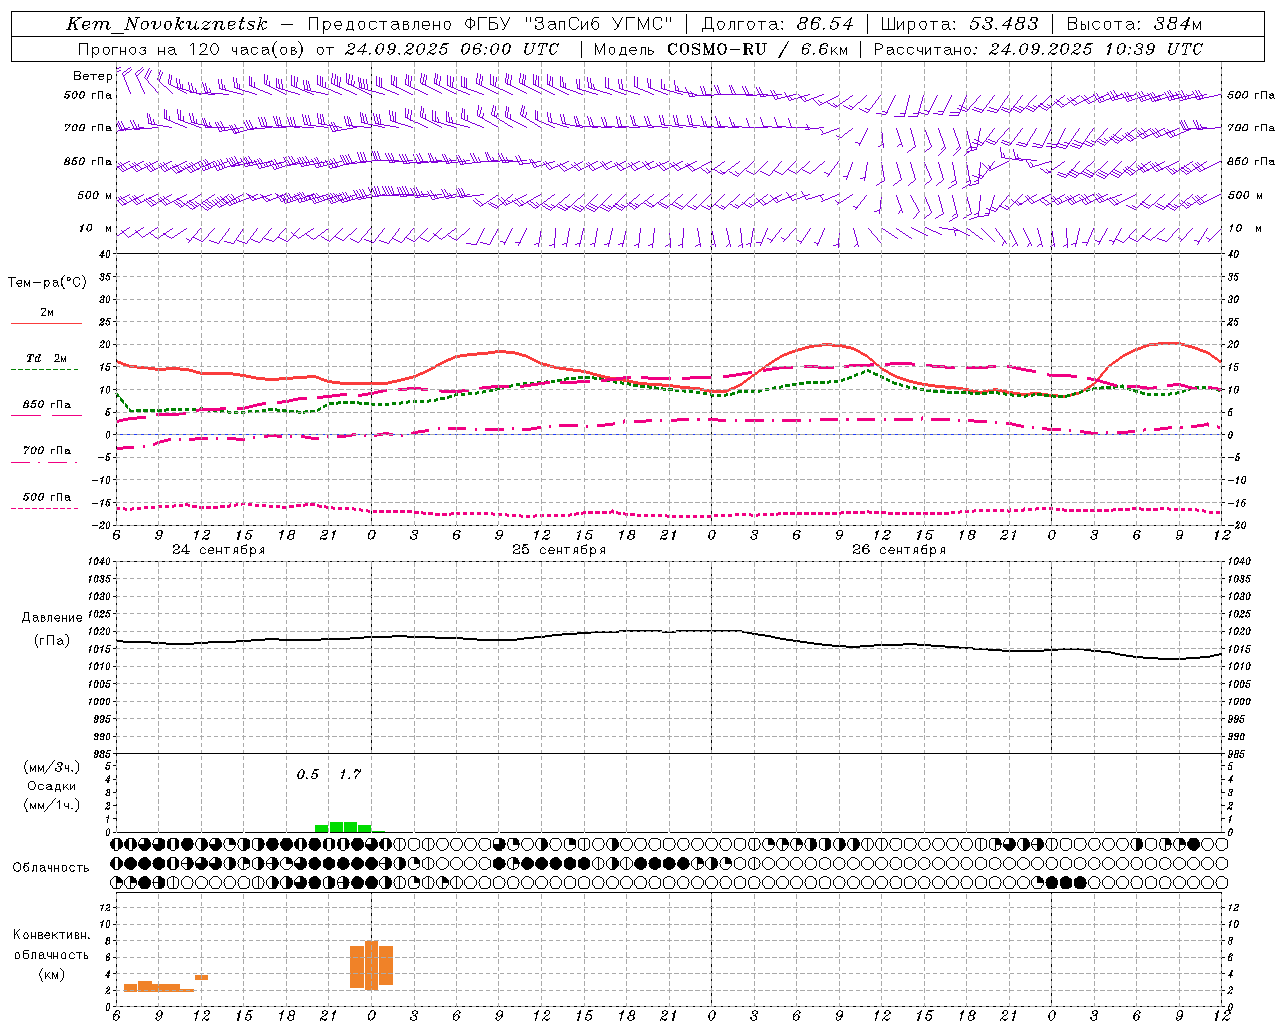
Task: Click the '(мм/1ч.)' precipitation unit label
Action: pyautogui.click(x=52, y=805)
